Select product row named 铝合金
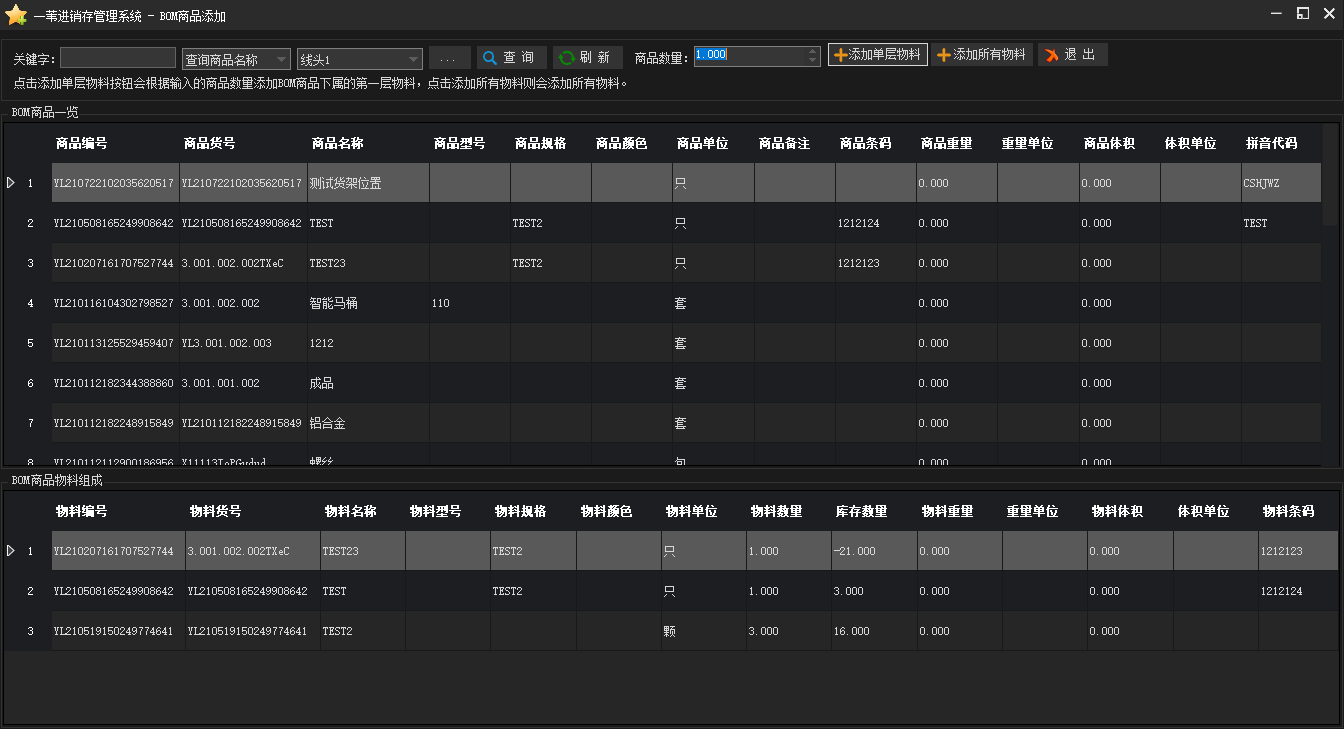Image resolution: width=1344 pixels, height=729 pixels. 663,423
